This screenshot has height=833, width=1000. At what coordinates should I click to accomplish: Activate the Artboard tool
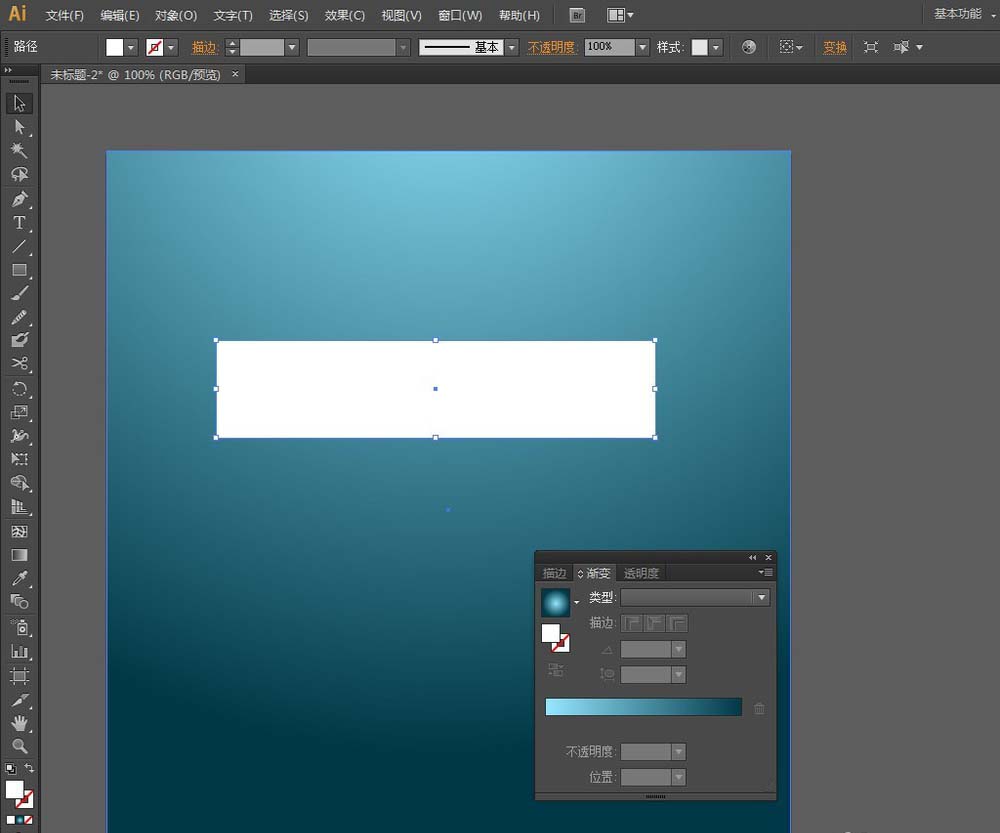coord(19,675)
